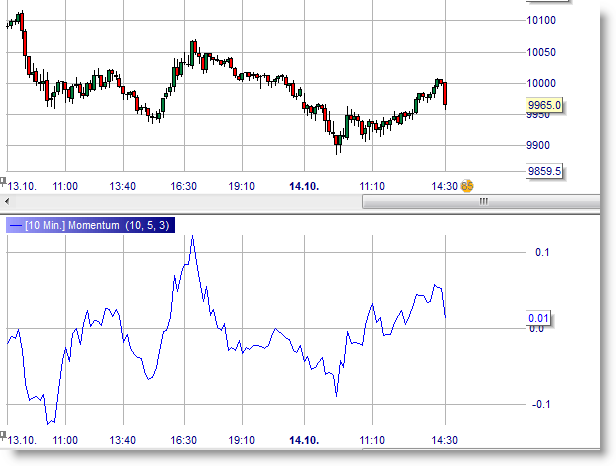This screenshot has height=466, width=616.
Task: Click the bold 14.10. date on the price chart axis
Action: tap(304, 186)
